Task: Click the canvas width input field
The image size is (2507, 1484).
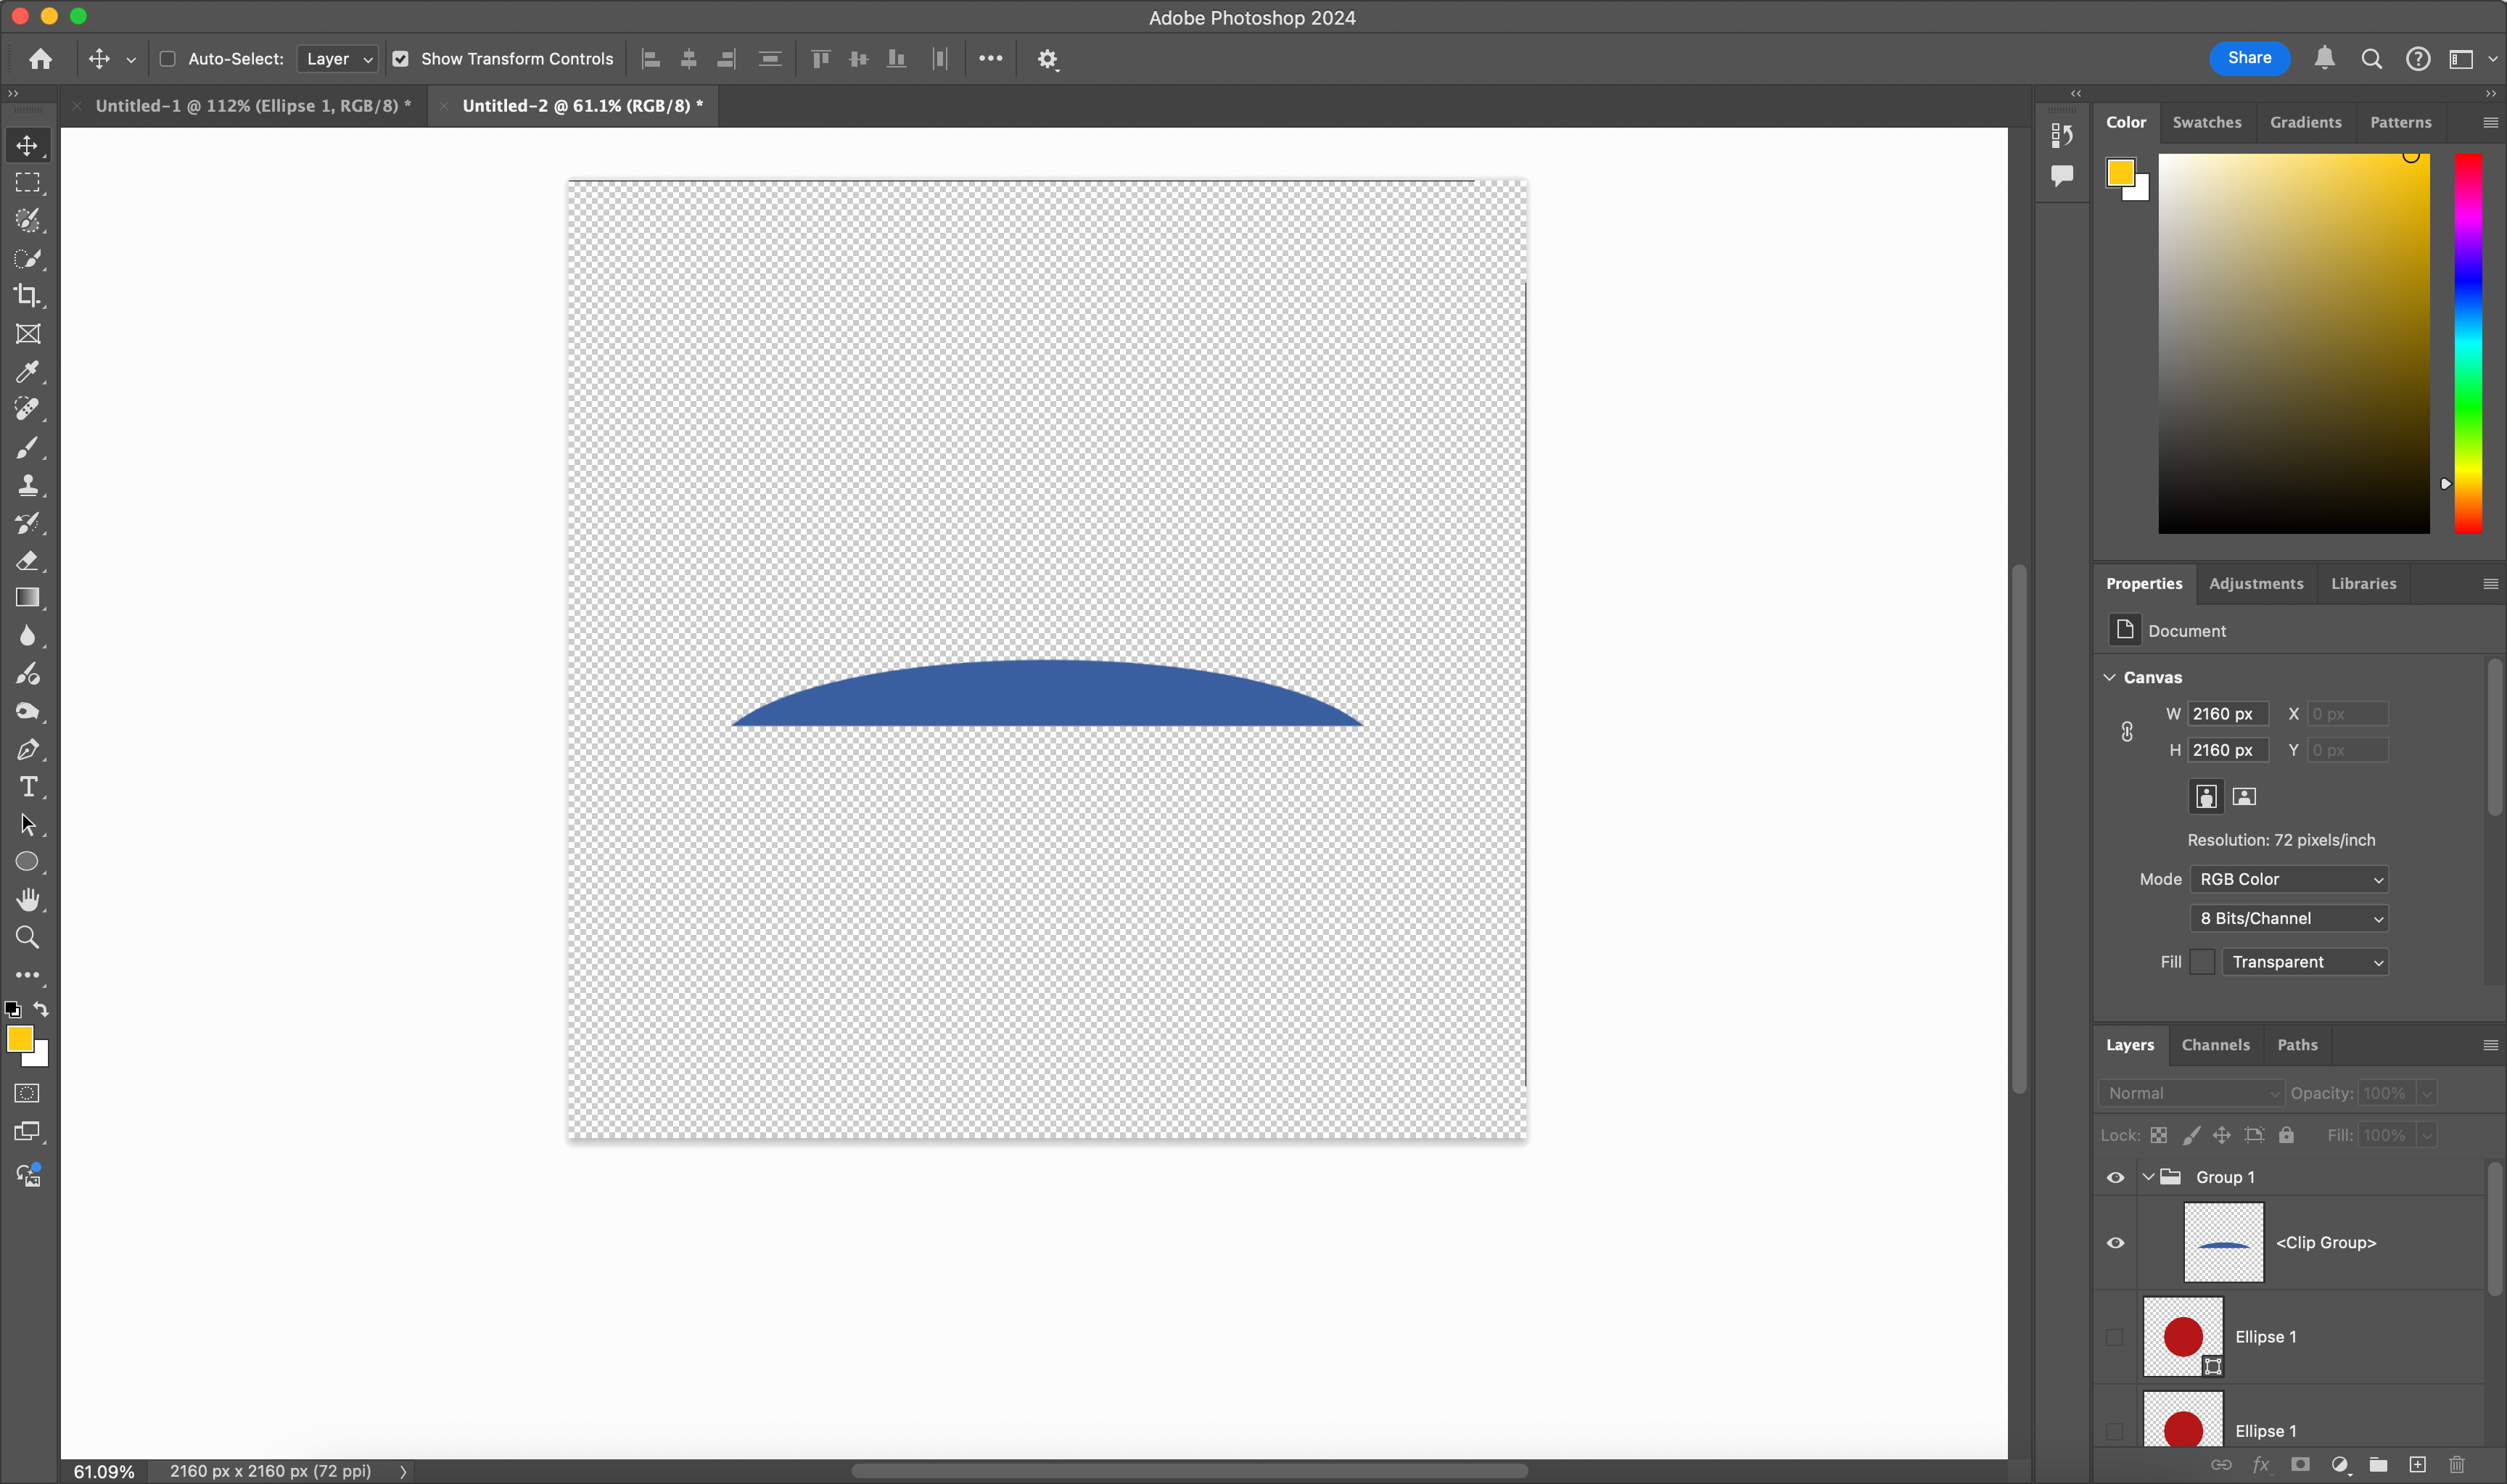Action: pyautogui.click(x=2227, y=714)
